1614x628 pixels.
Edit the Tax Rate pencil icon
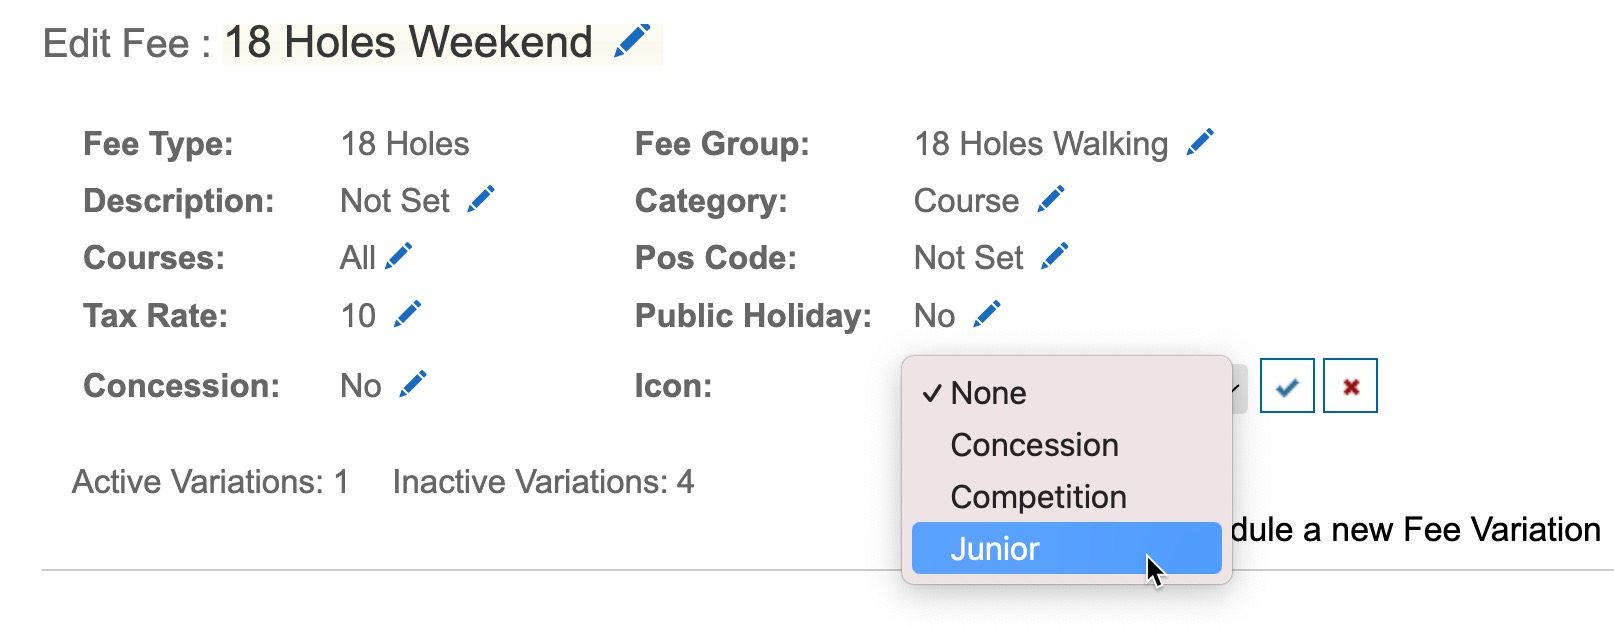408,315
